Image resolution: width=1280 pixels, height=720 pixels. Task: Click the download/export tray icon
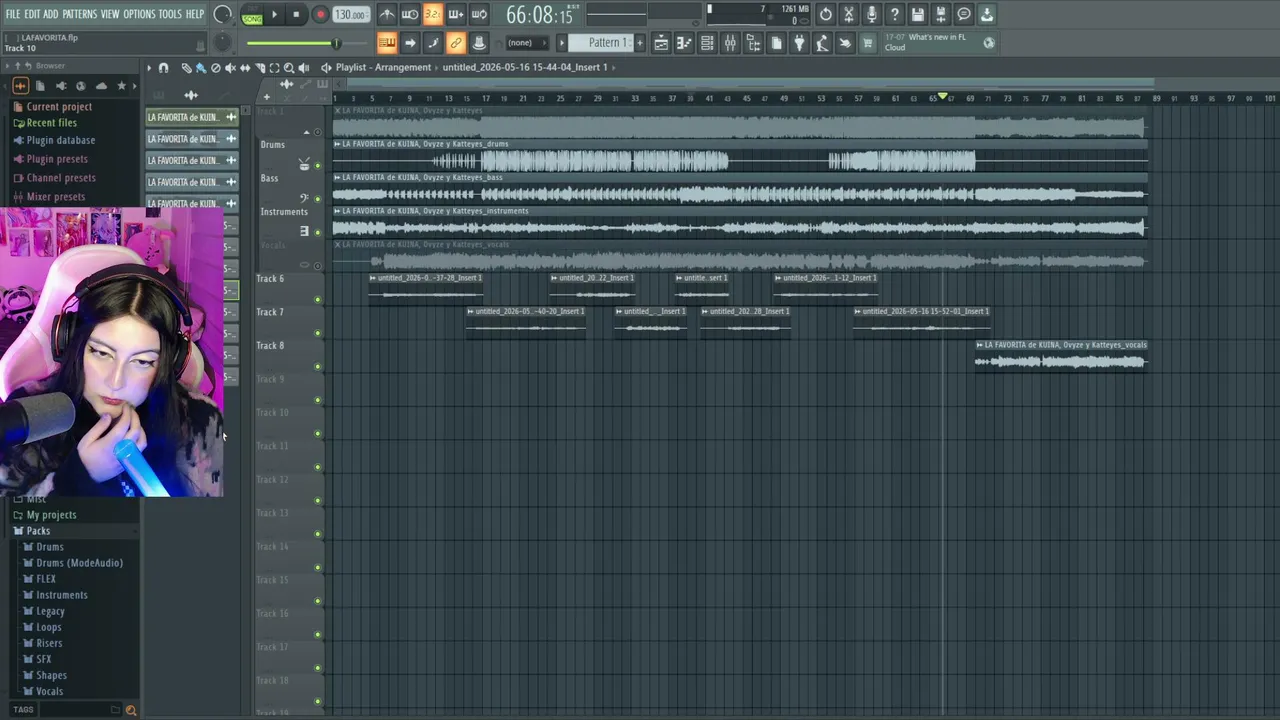tap(987, 15)
